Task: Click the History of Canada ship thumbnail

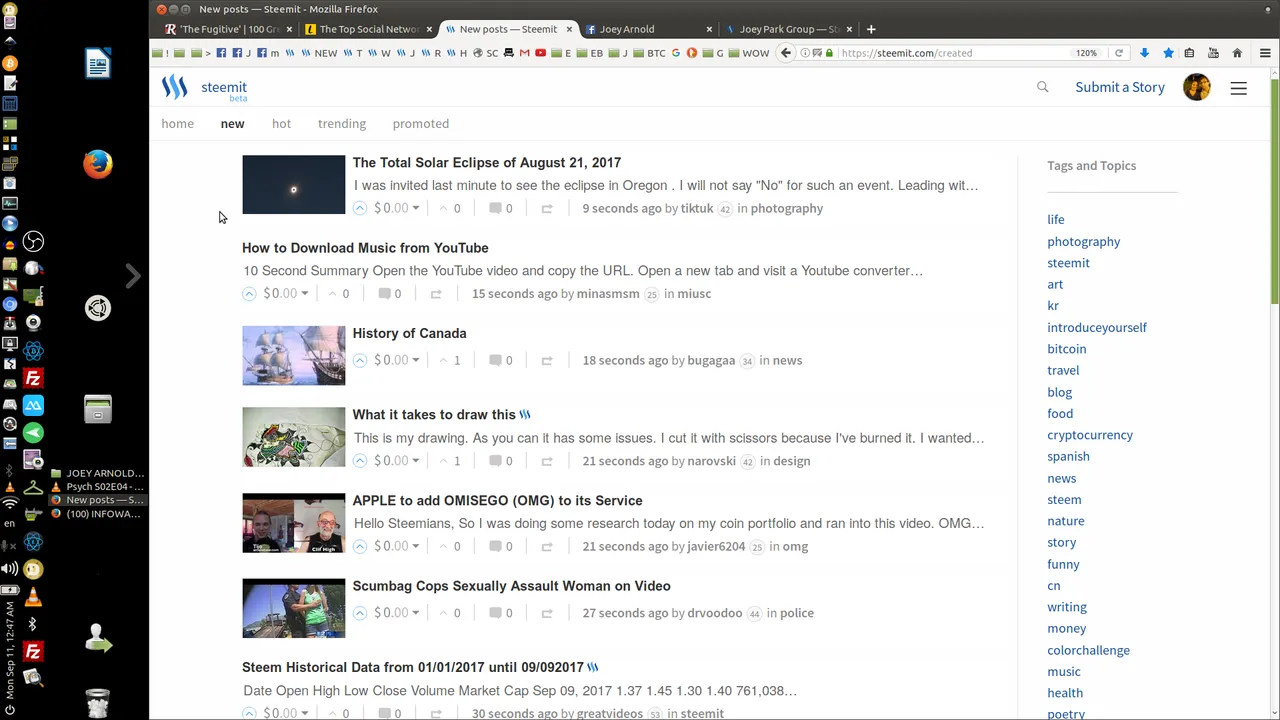Action: click(x=293, y=355)
